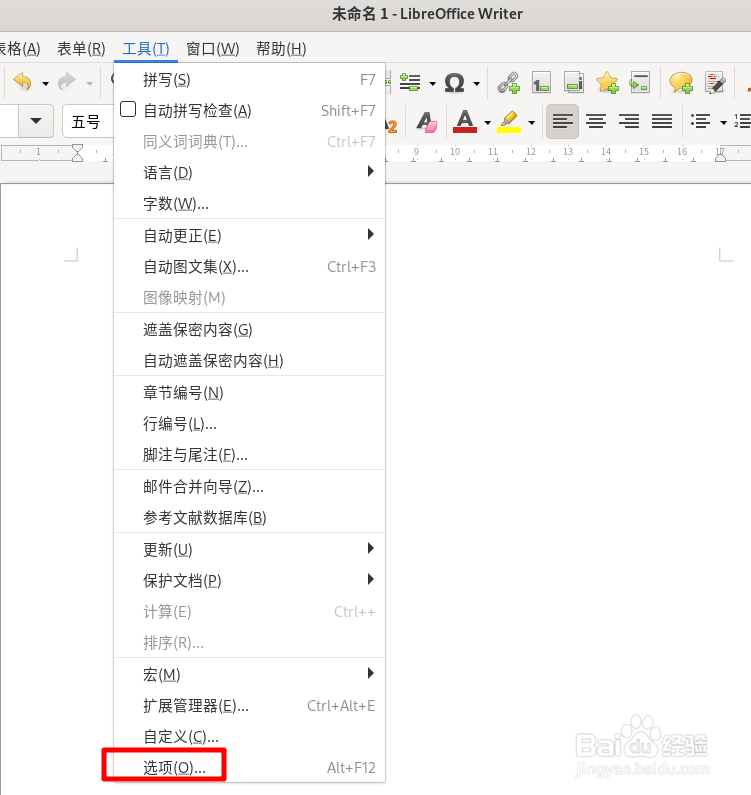Insert a cross-reference icon
Screen dimensions: 751x795
click(x=639, y=83)
